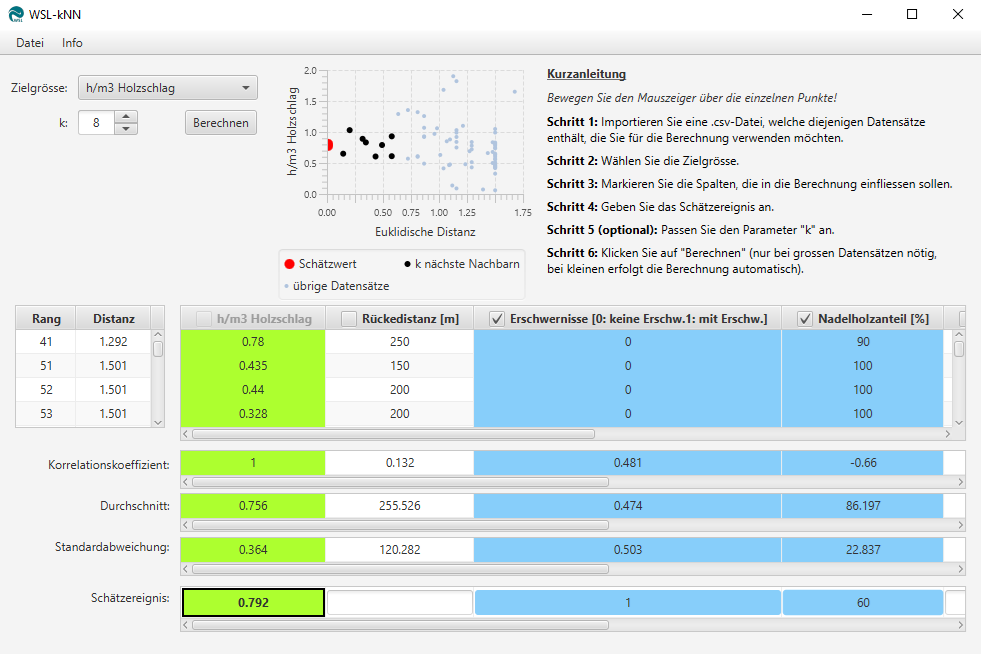Click the Schätzereignis Nadelholzanteil field showing 60

(x=863, y=603)
